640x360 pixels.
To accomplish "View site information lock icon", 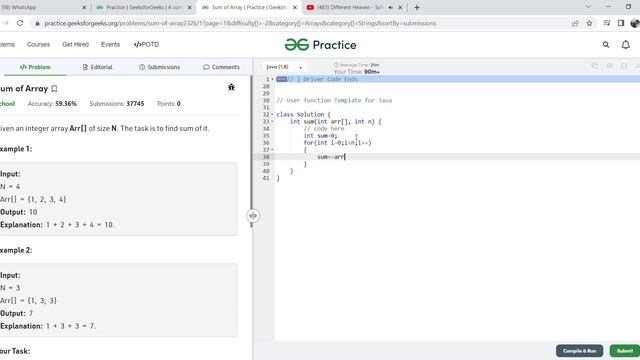I will click(x=37, y=23).
